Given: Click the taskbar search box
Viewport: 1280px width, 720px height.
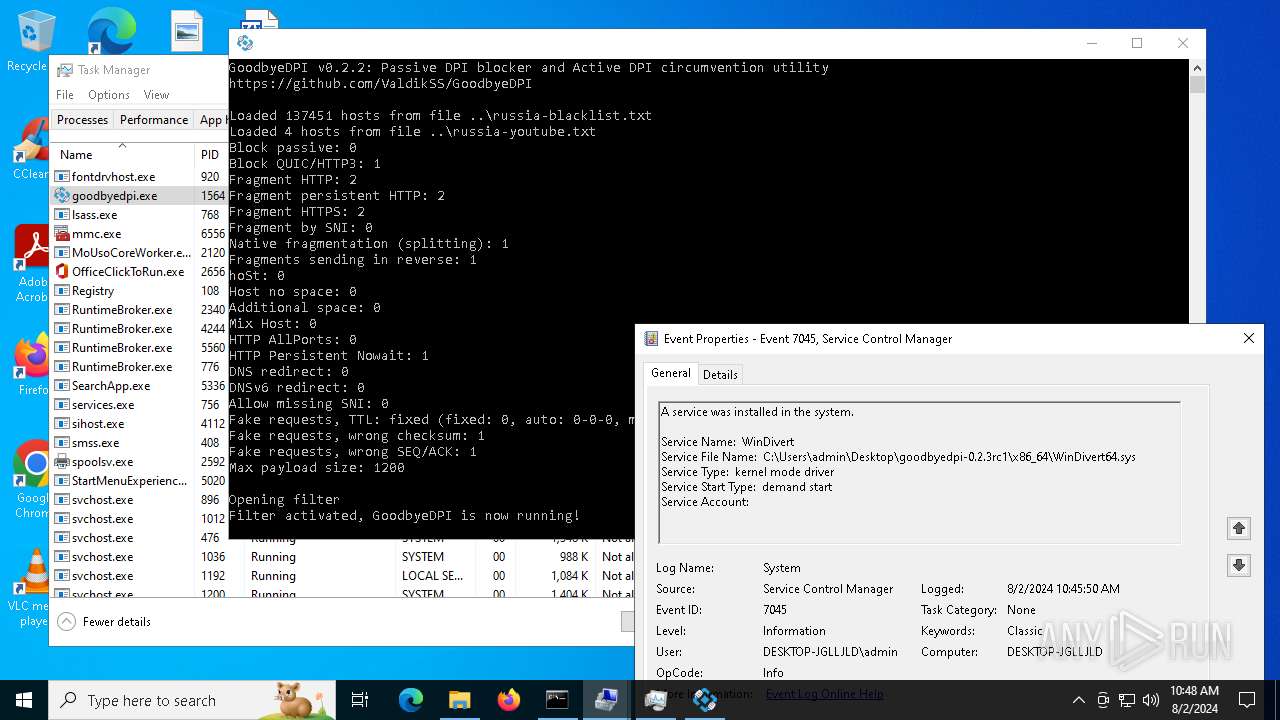Looking at the screenshot, I should pos(192,700).
